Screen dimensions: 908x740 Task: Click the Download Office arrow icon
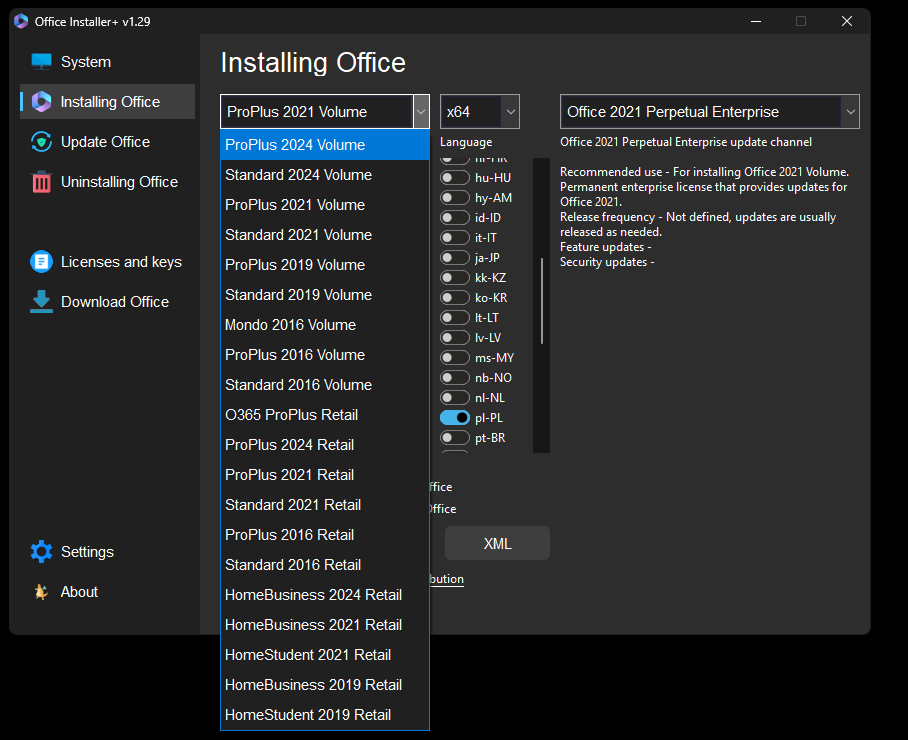click(41, 302)
